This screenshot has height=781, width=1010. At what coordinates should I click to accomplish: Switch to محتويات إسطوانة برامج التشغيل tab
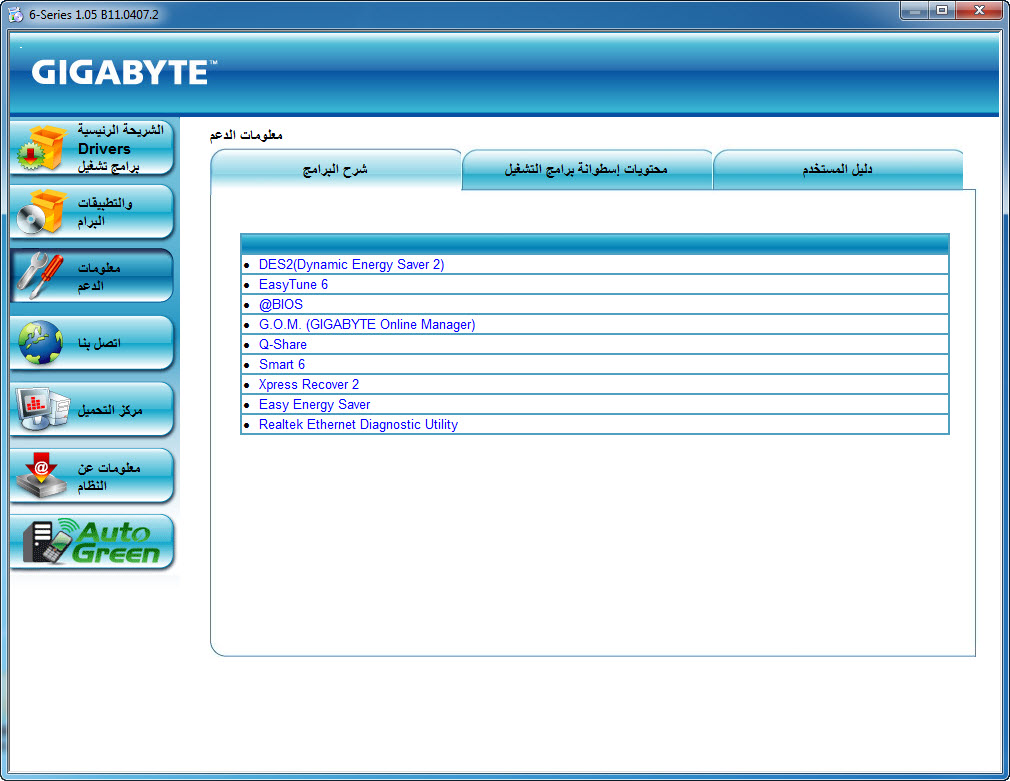click(x=586, y=169)
